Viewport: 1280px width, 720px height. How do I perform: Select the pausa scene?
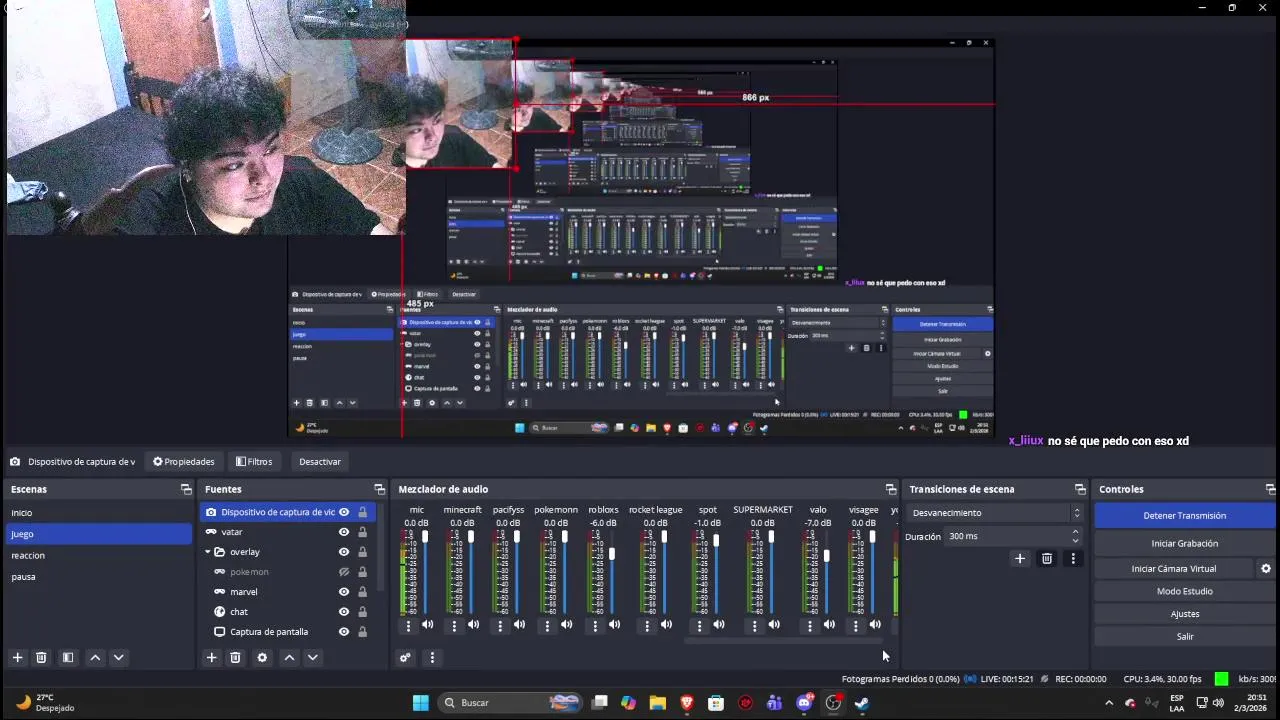99,577
